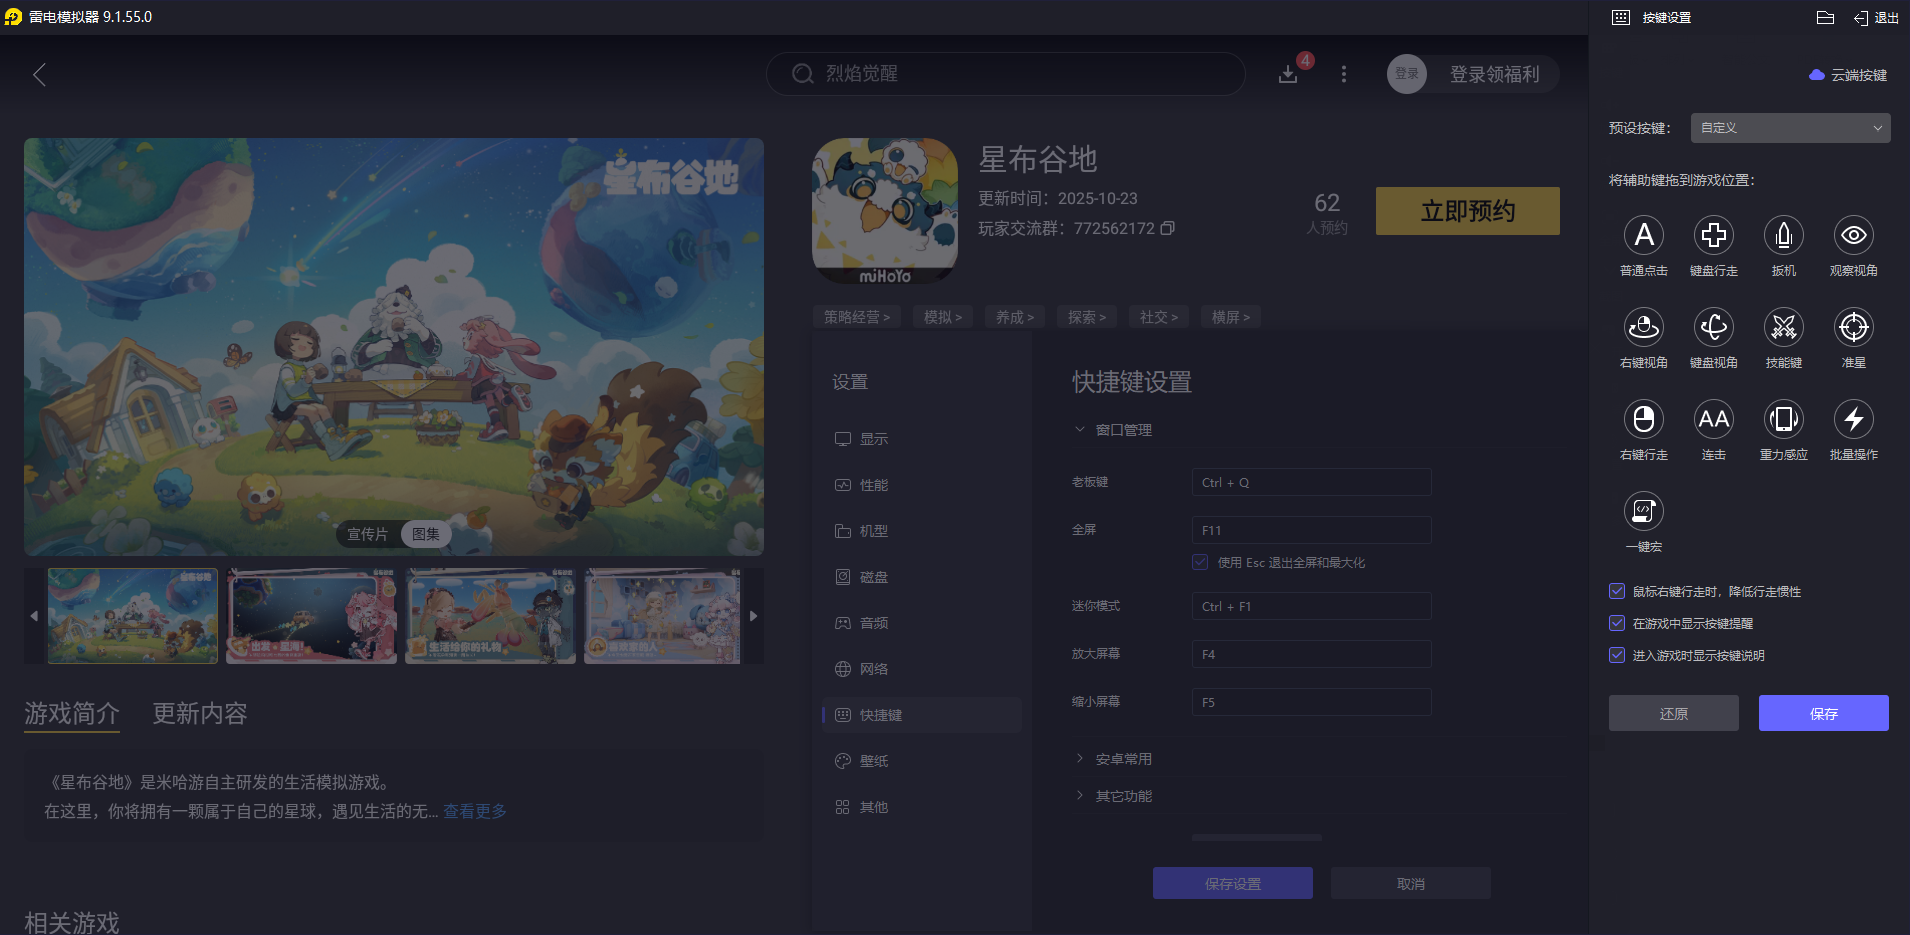The width and height of the screenshot is (1910, 935).
Task: Open the 预设按键 preset dropdown
Action: point(1789,128)
